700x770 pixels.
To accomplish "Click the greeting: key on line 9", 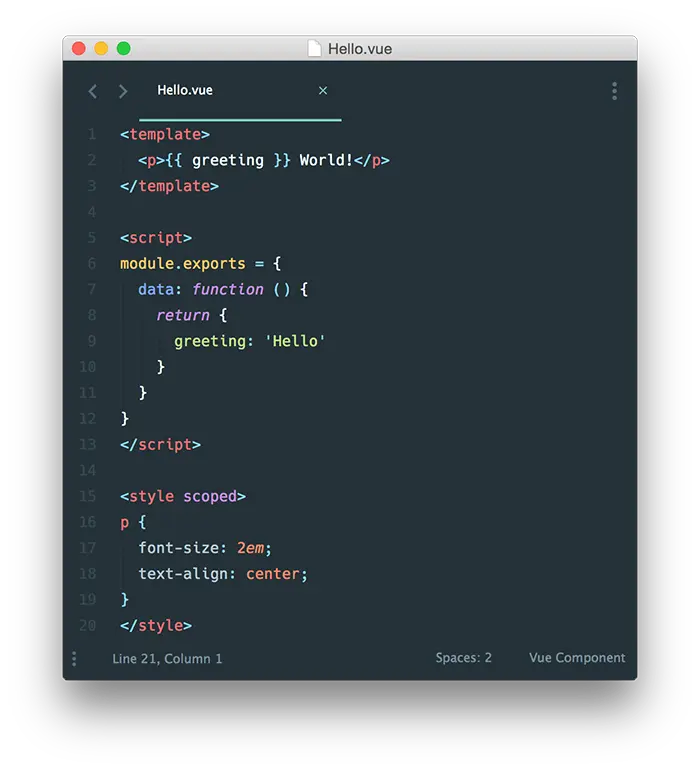I will [x=214, y=341].
